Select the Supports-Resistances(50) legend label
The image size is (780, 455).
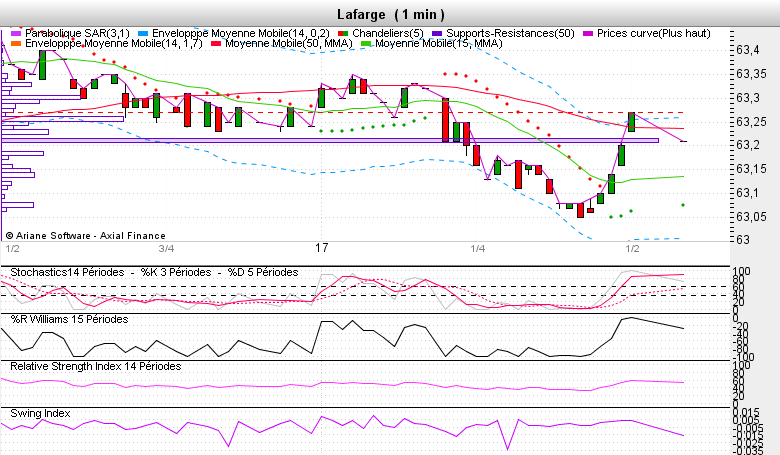pyautogui.click(x=510, y=33)
